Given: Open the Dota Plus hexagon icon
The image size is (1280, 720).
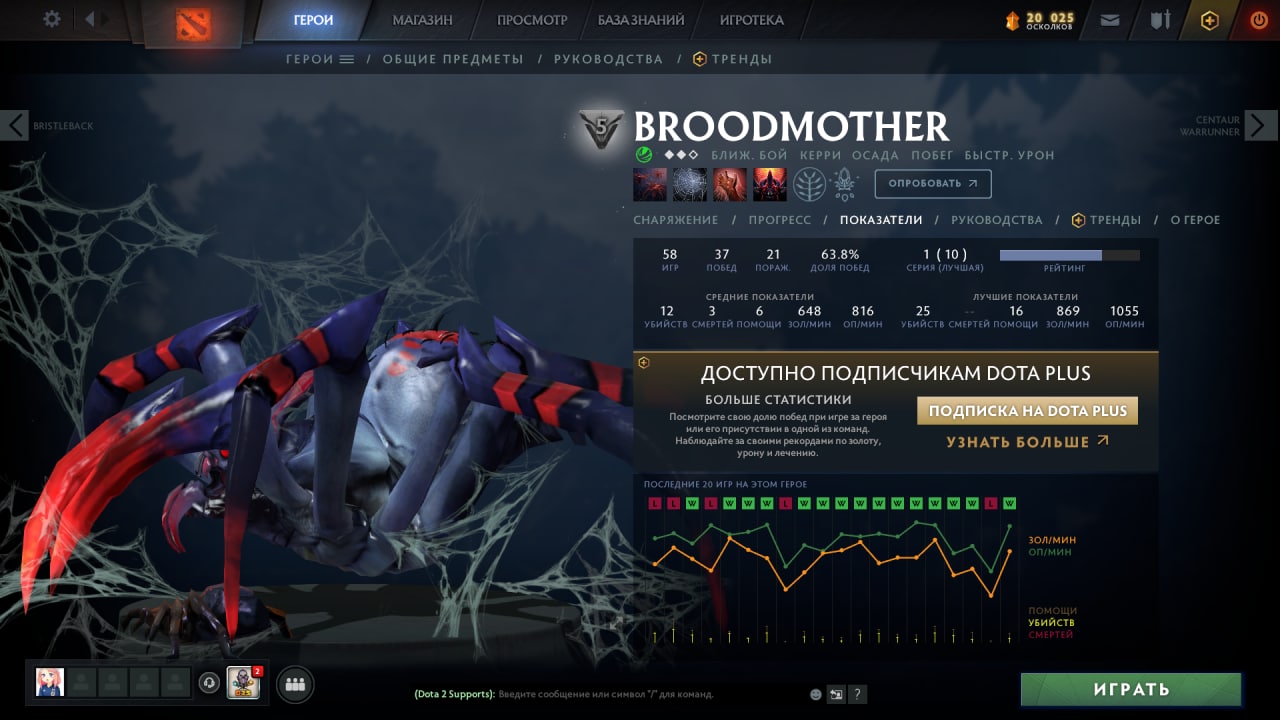Looking at the screenshot, I should [x=1210, y=20].
